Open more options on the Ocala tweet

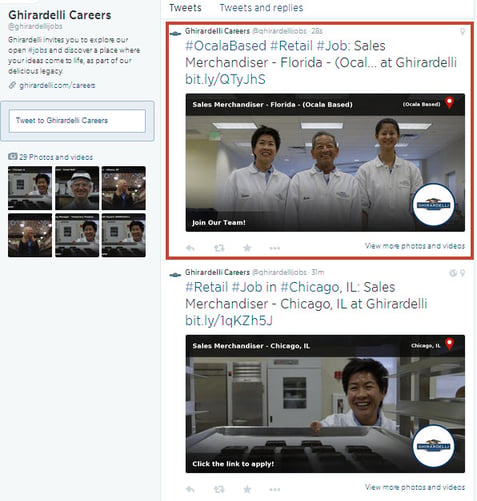pos(275,248)
